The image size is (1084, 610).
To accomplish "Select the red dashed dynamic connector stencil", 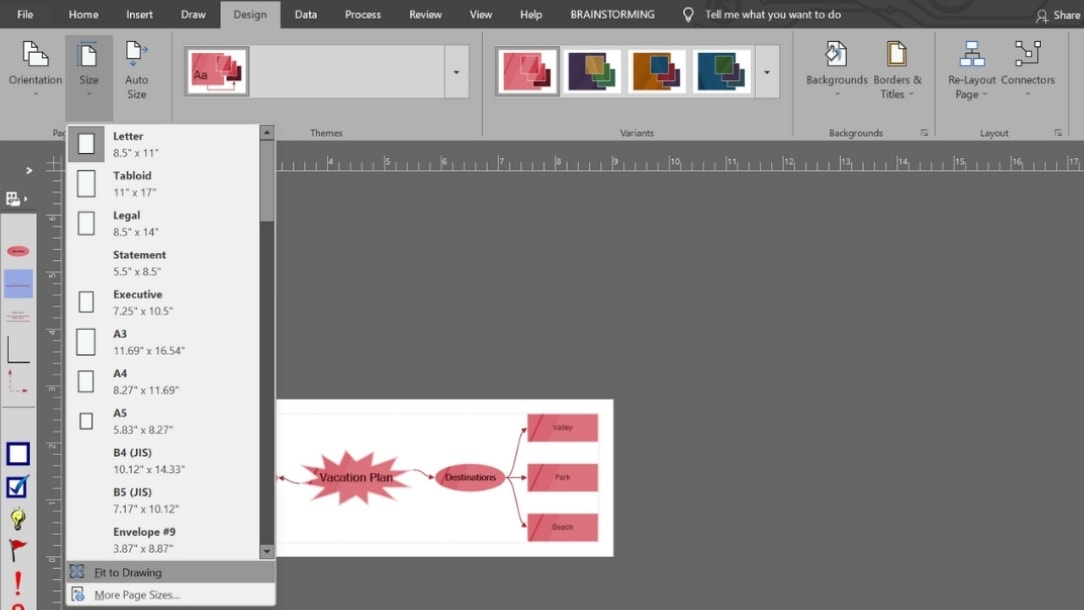I will pos(18,382).
